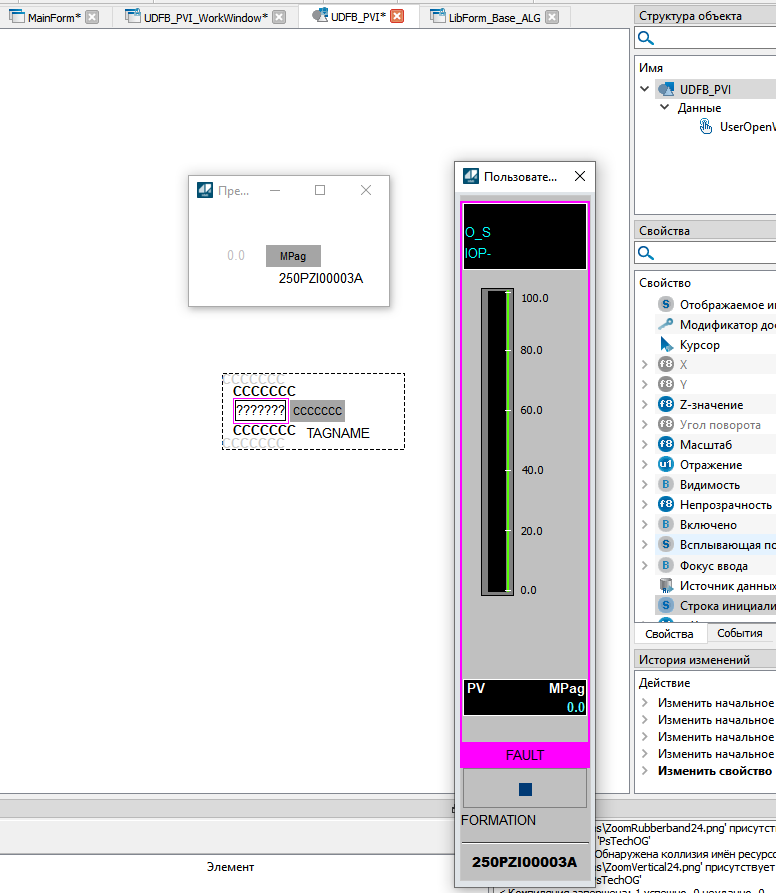Click the blue square icon below FAULT
The image size is (776, 893).
(x=525, y=789)
